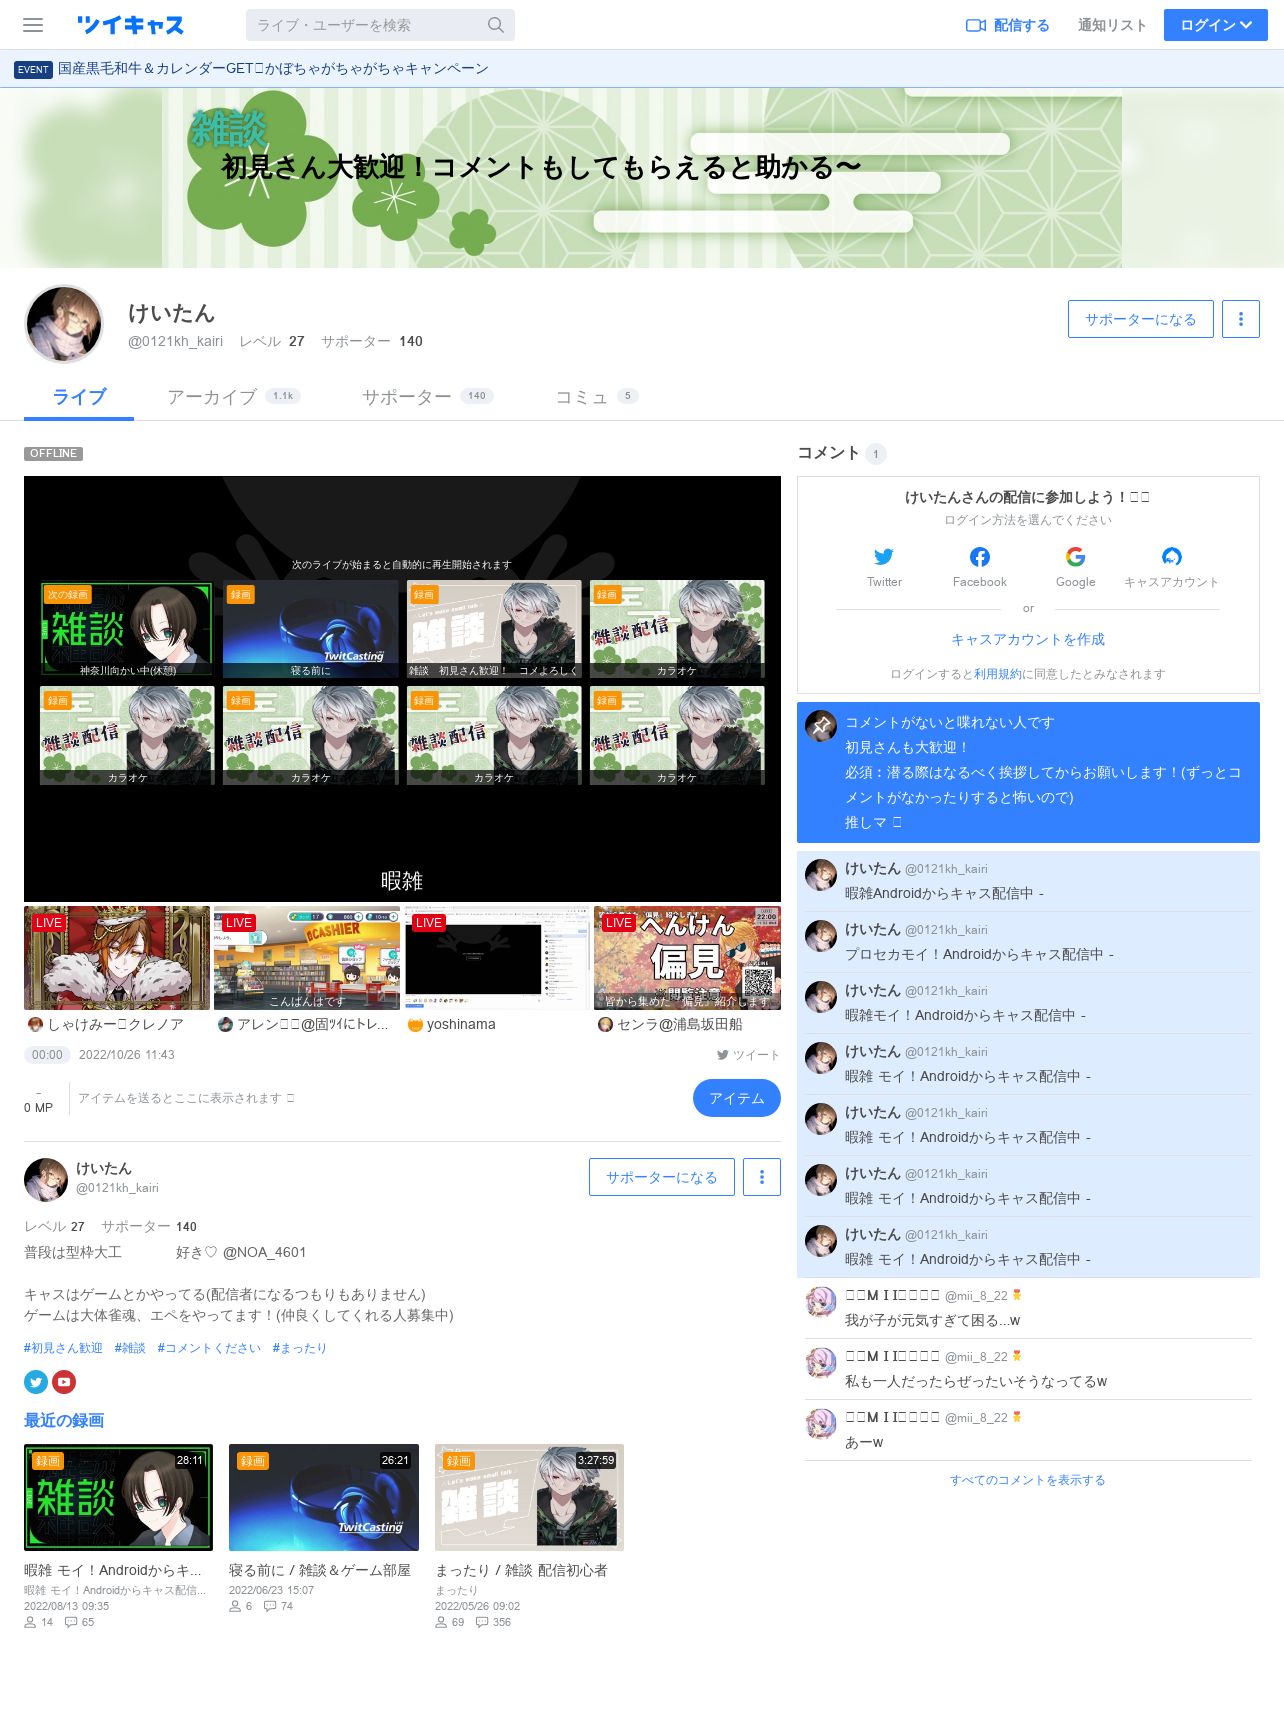
Task: Click キャスアカウントを作成 link
Action: [x=1028, y=639]
